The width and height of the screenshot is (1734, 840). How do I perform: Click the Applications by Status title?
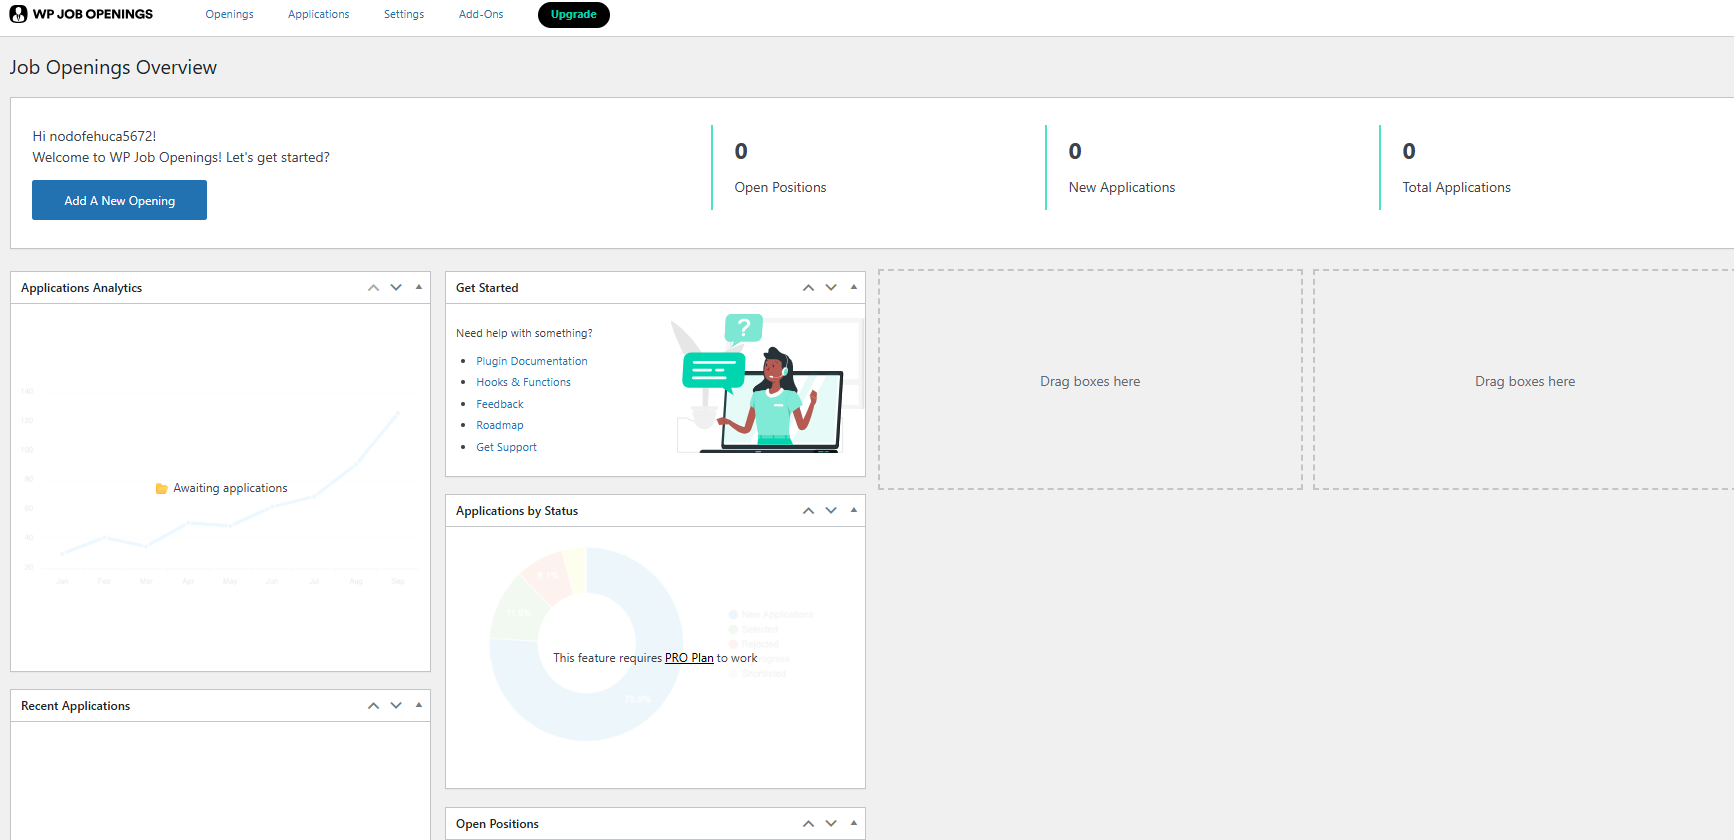pos(517,511)
